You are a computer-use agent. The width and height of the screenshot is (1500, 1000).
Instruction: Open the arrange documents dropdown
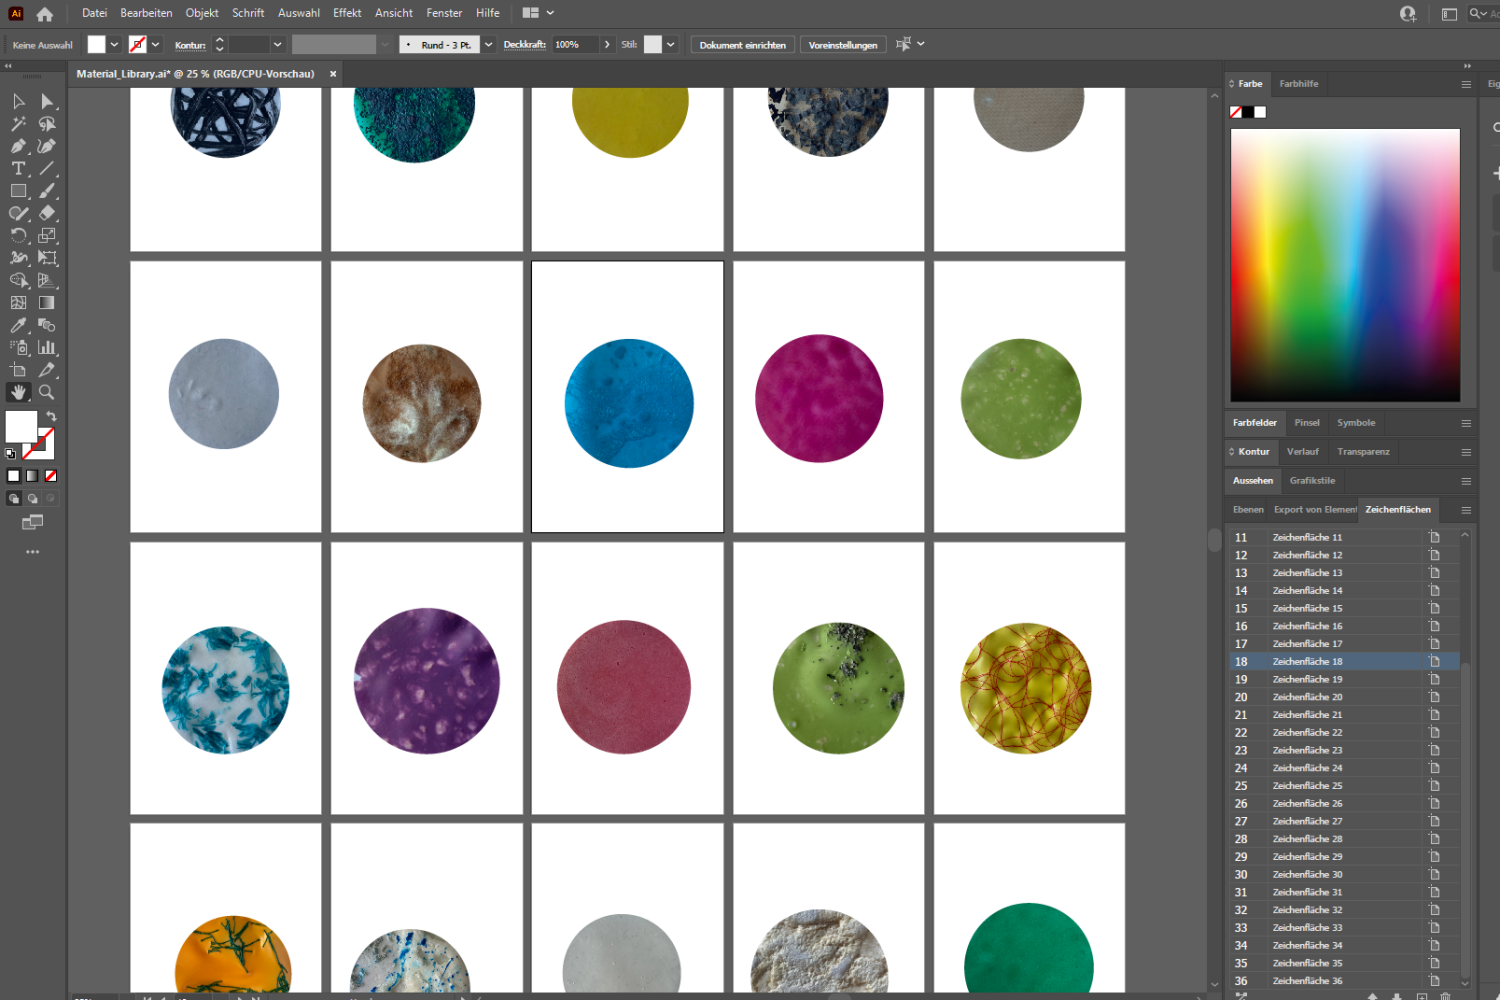(x=538, y=13)
